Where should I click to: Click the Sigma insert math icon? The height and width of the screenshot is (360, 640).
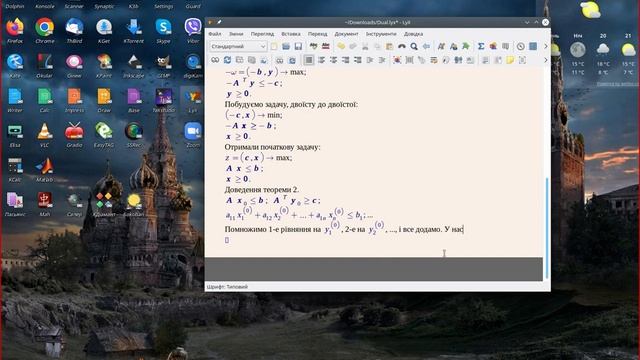pos(481,47)
